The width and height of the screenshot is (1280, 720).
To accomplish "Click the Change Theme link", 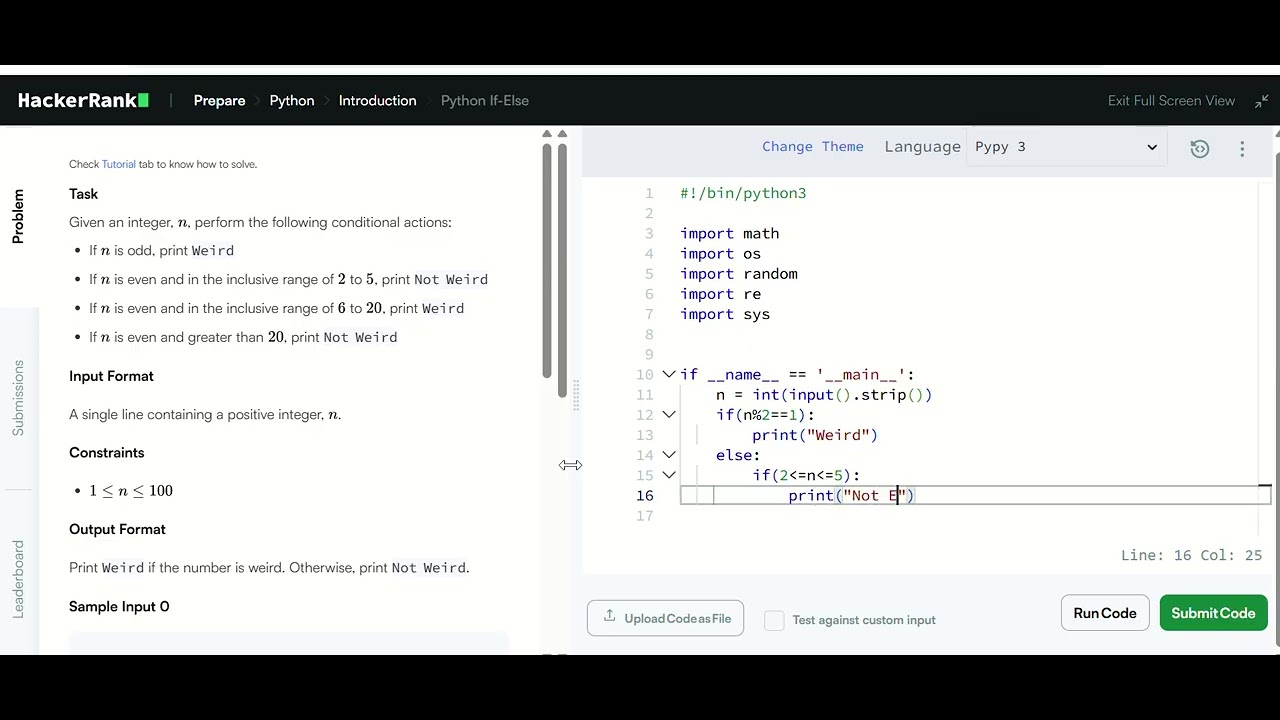I will [x=812, y=146].
